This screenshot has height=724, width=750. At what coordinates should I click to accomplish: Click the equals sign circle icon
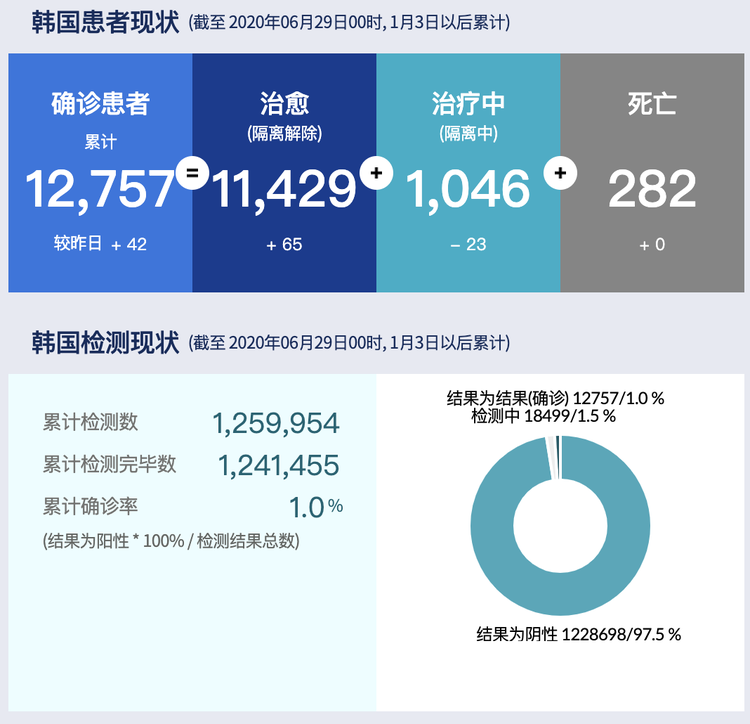pyautogui.click(x=192, y=173)
